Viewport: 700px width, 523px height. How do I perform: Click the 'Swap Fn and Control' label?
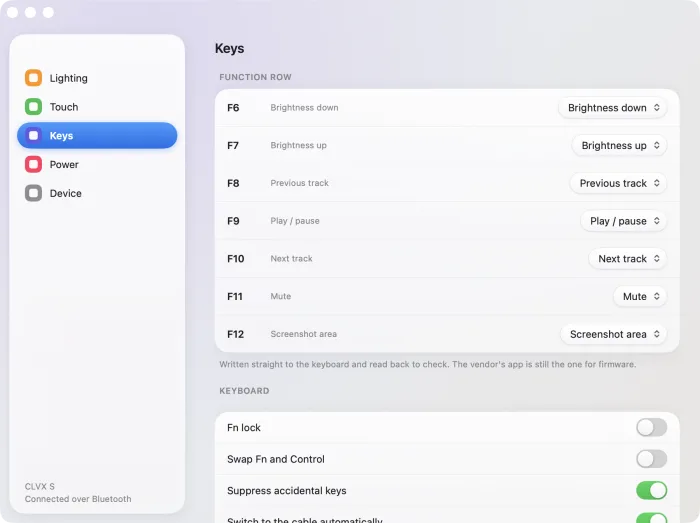point(276,459)
